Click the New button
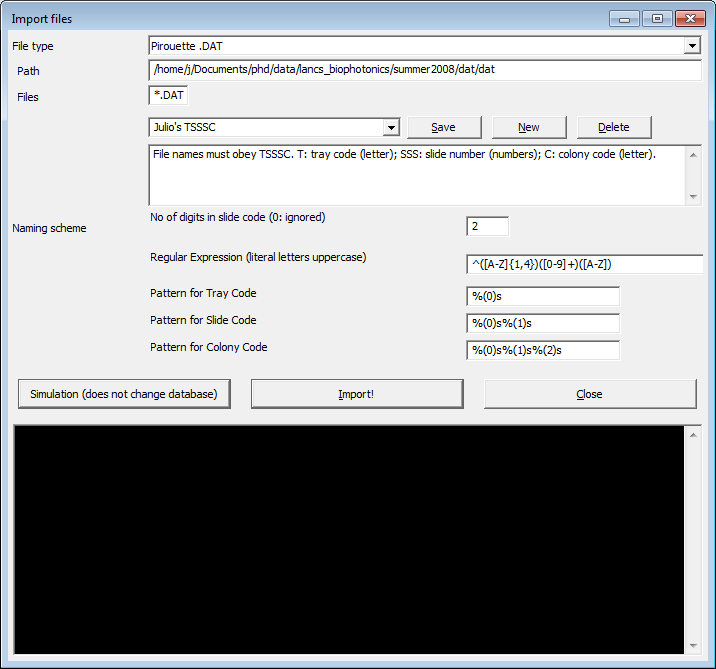Viewport: 716px width, 669px height. [529, 127]
